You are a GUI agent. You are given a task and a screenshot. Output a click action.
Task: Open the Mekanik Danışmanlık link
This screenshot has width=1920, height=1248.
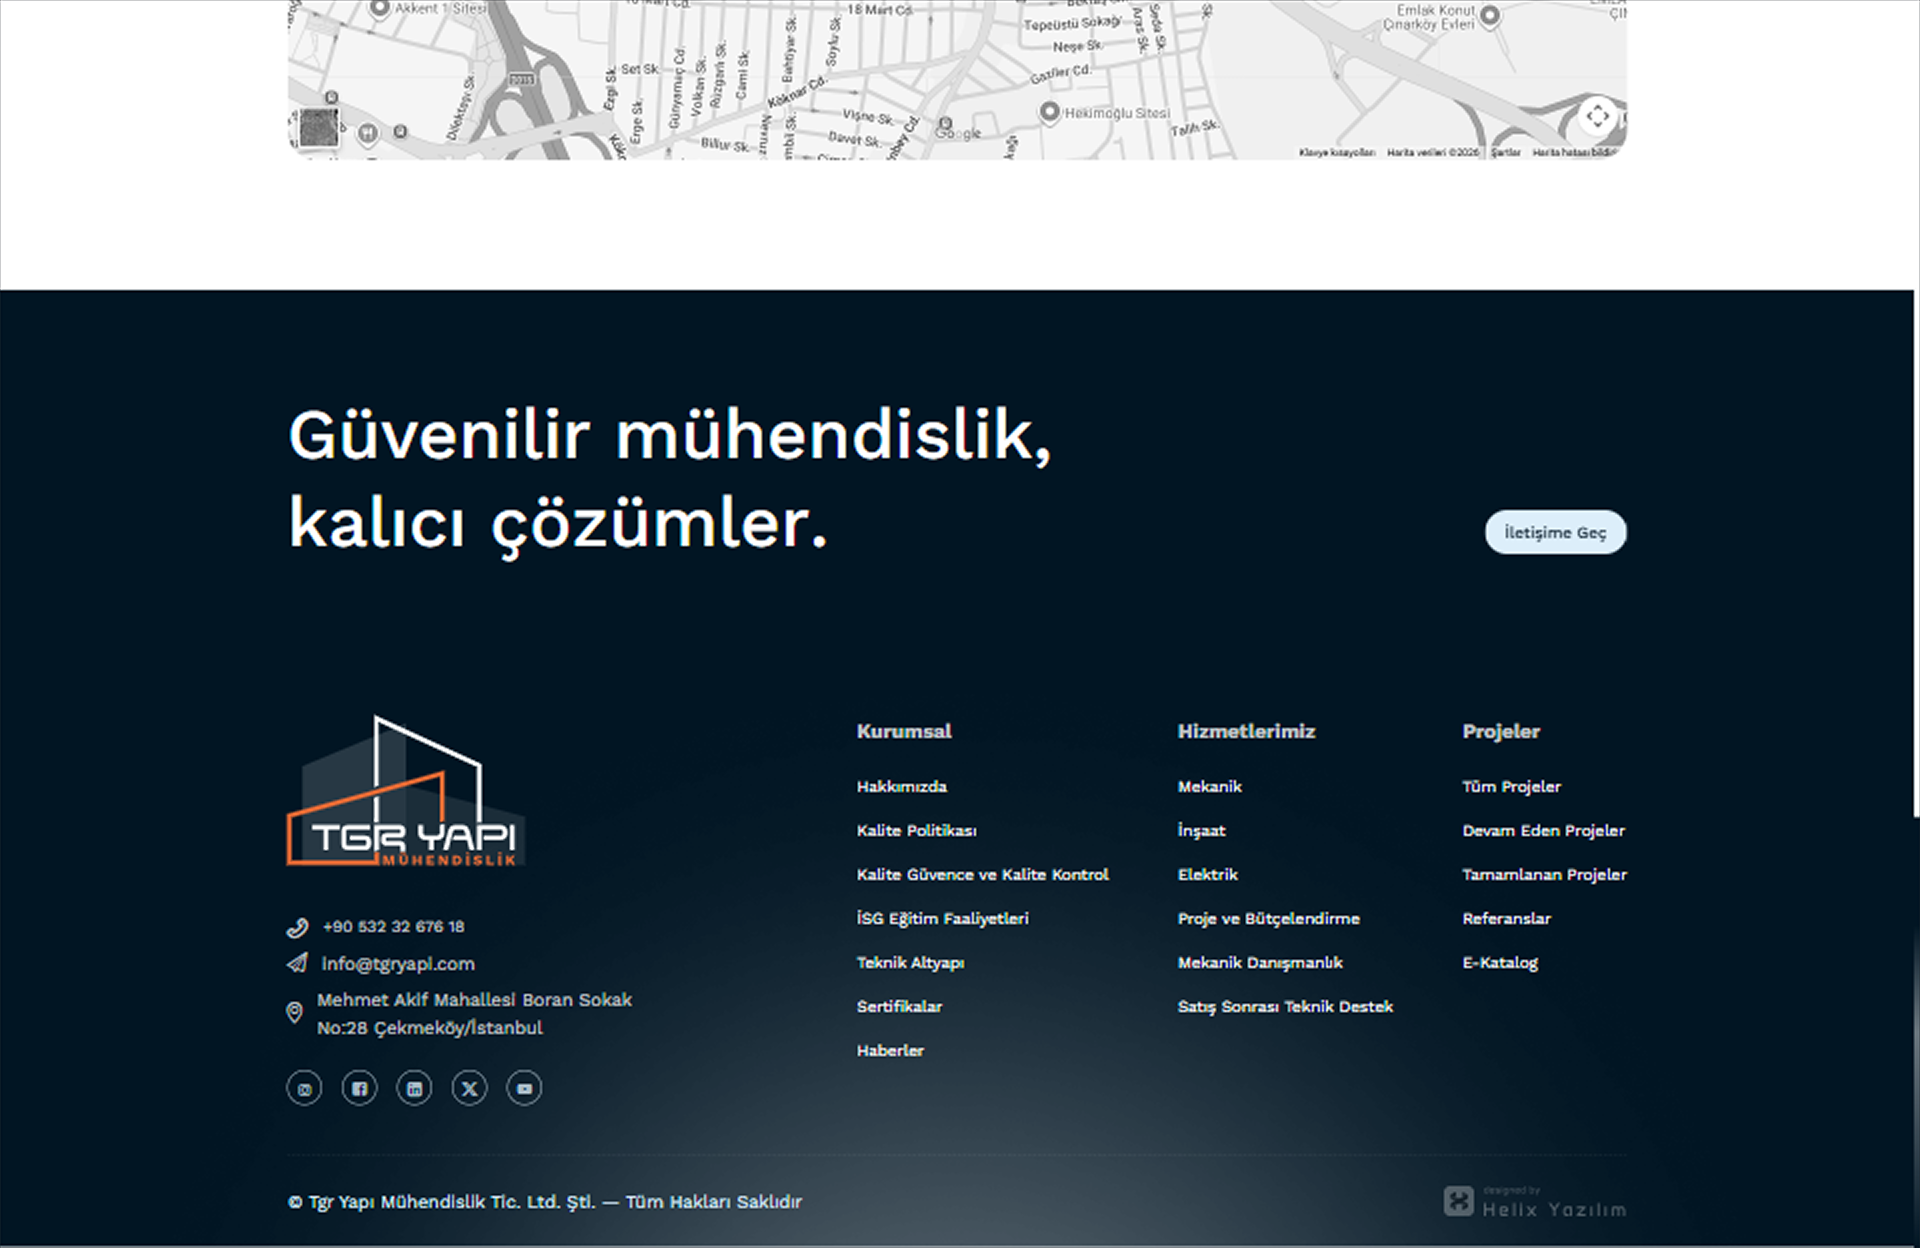(1260, 962)
